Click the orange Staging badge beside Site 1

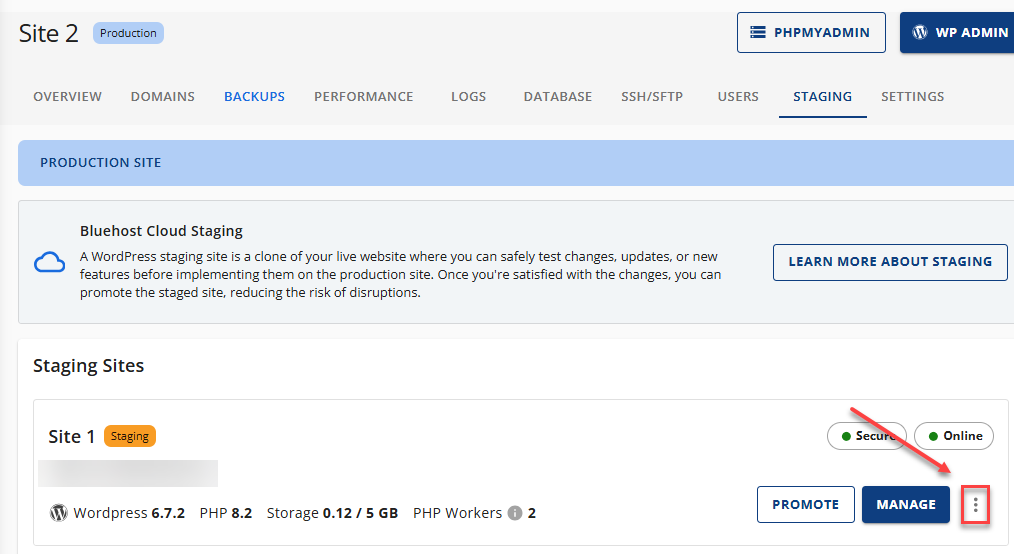pos(129,436)
